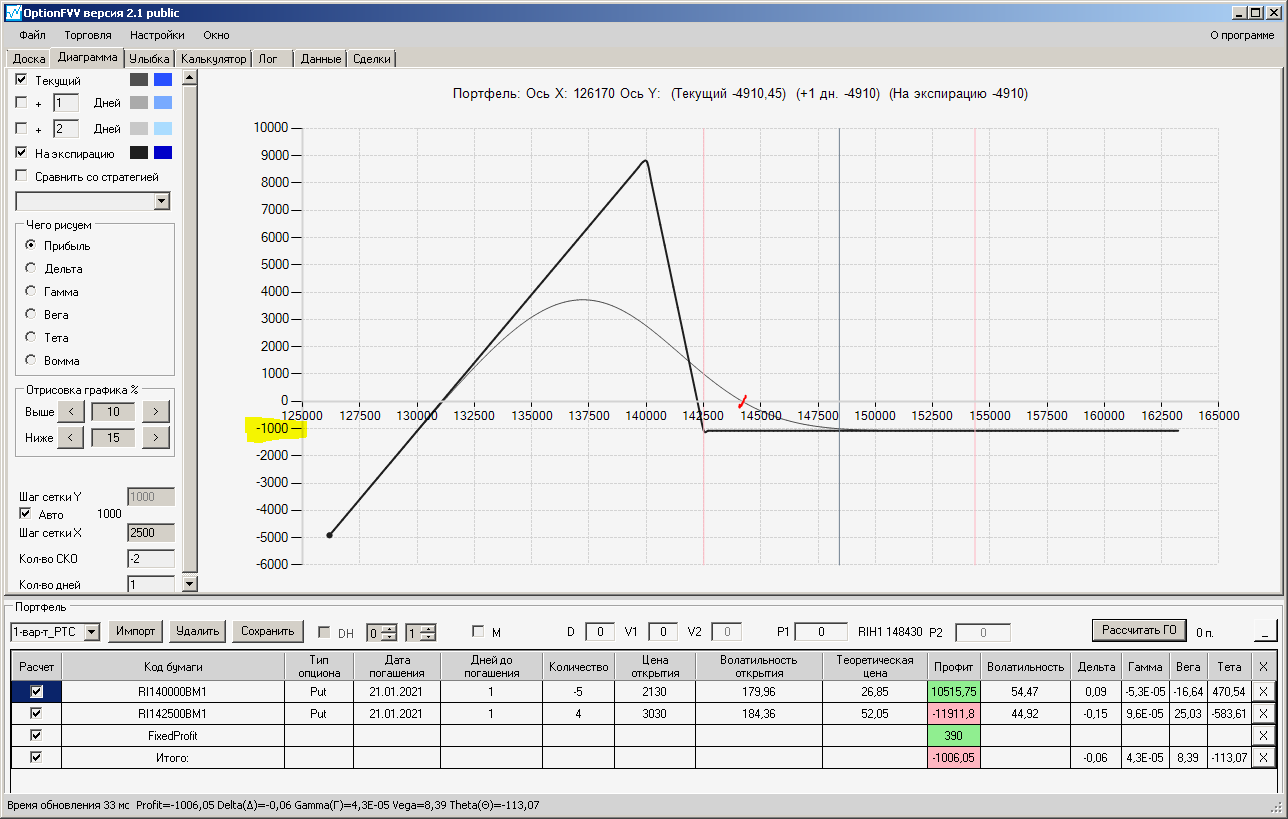
Task: Toggle the 'Текущий' checkbox
Action: pos(22,80)
